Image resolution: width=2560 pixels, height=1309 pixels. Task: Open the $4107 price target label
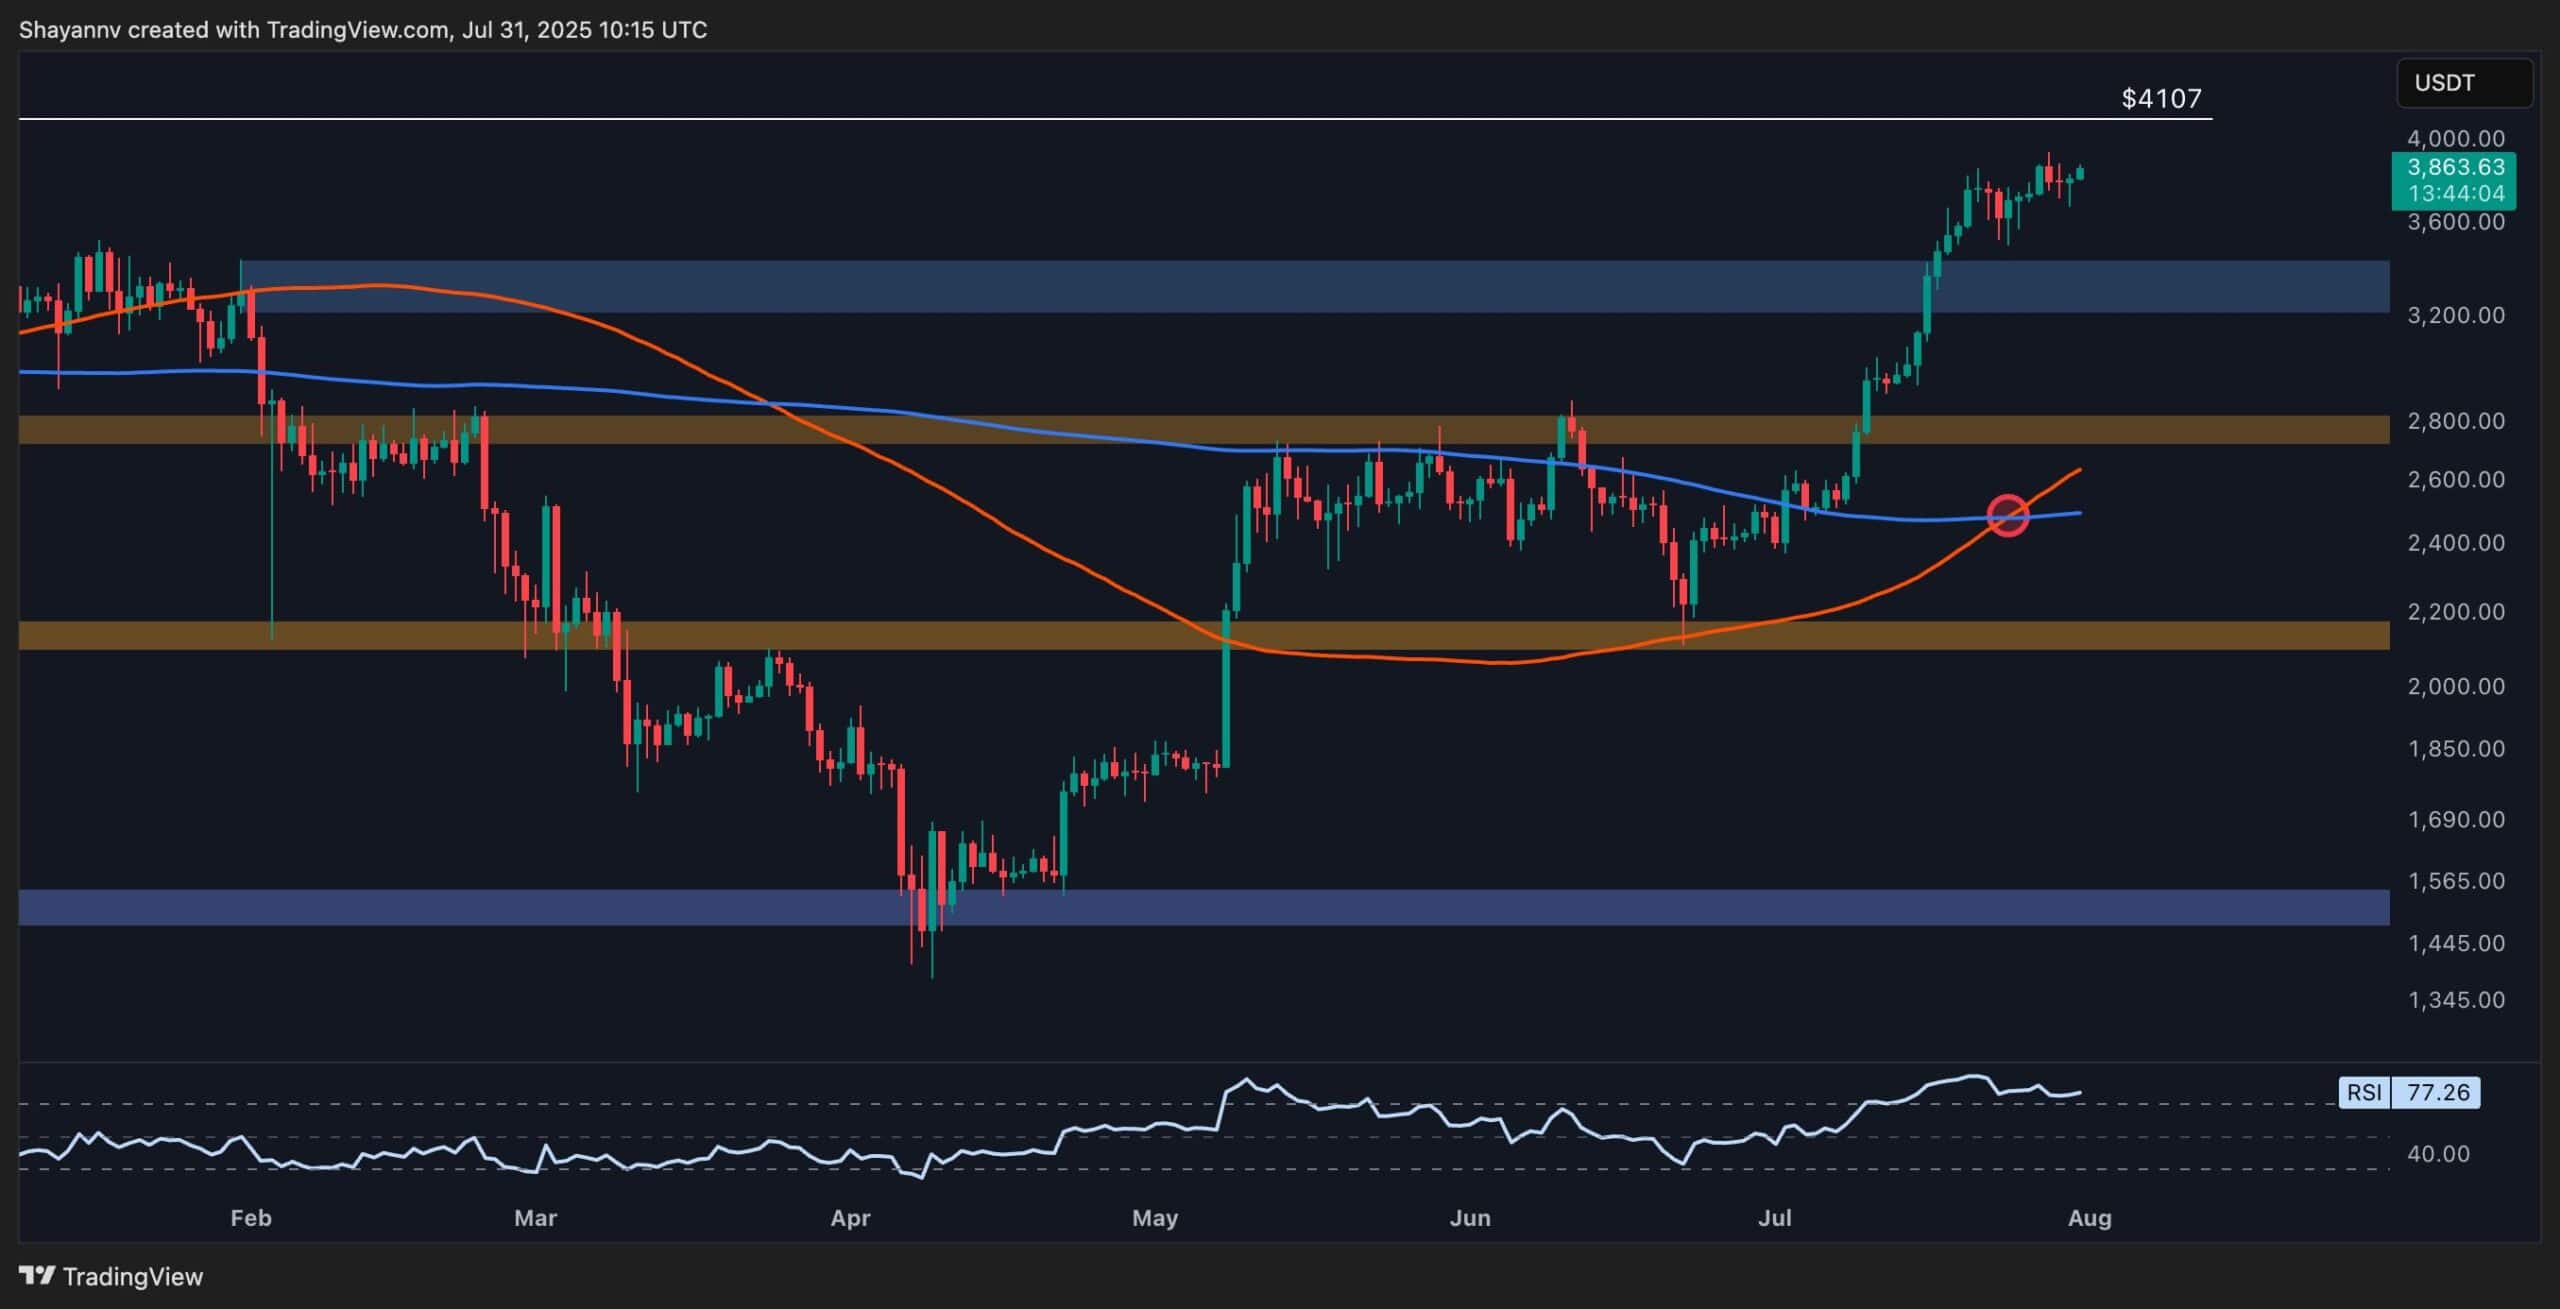coord(2159,98)
